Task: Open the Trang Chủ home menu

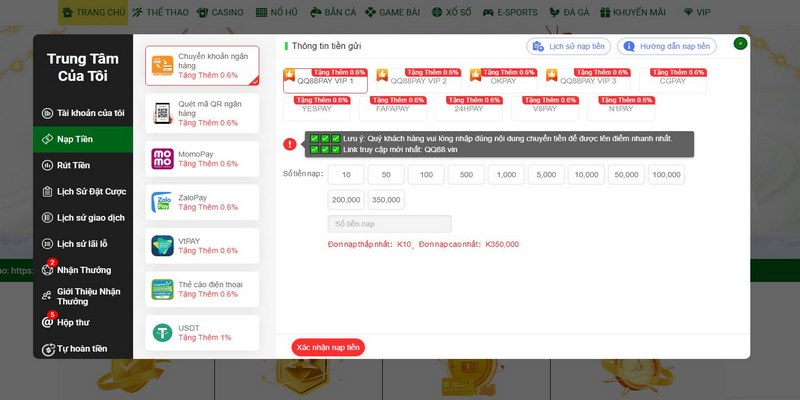Action: pyautogui.click(x=93, y=12)
